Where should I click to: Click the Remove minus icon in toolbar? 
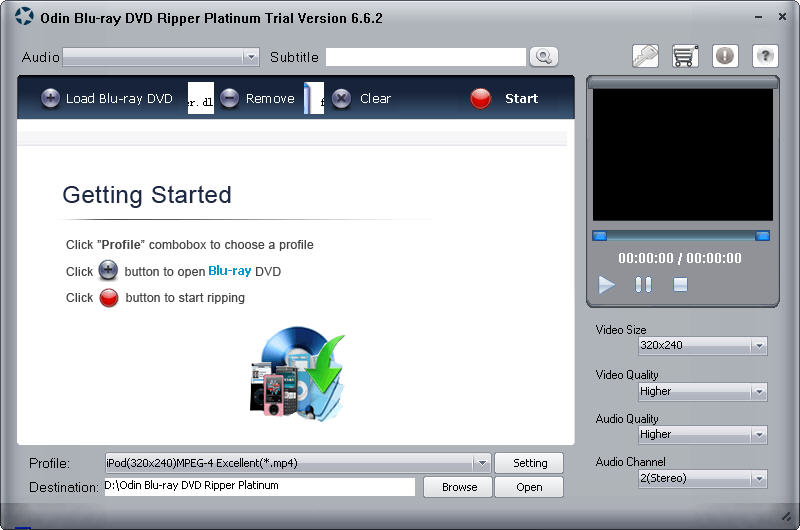click(230, 98)
